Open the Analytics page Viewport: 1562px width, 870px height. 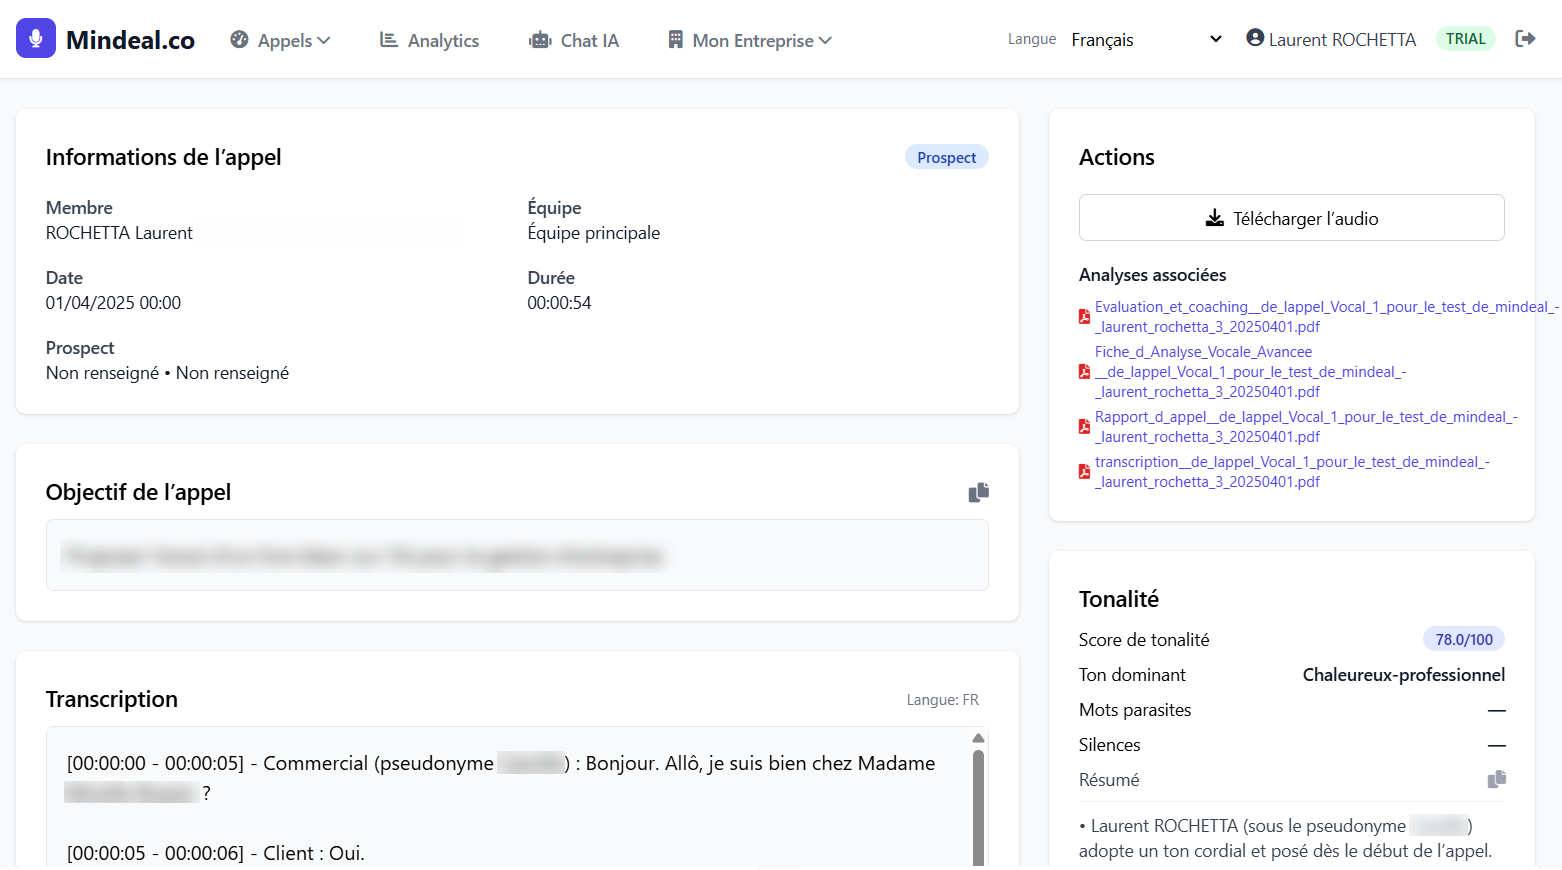pos(430,40)
